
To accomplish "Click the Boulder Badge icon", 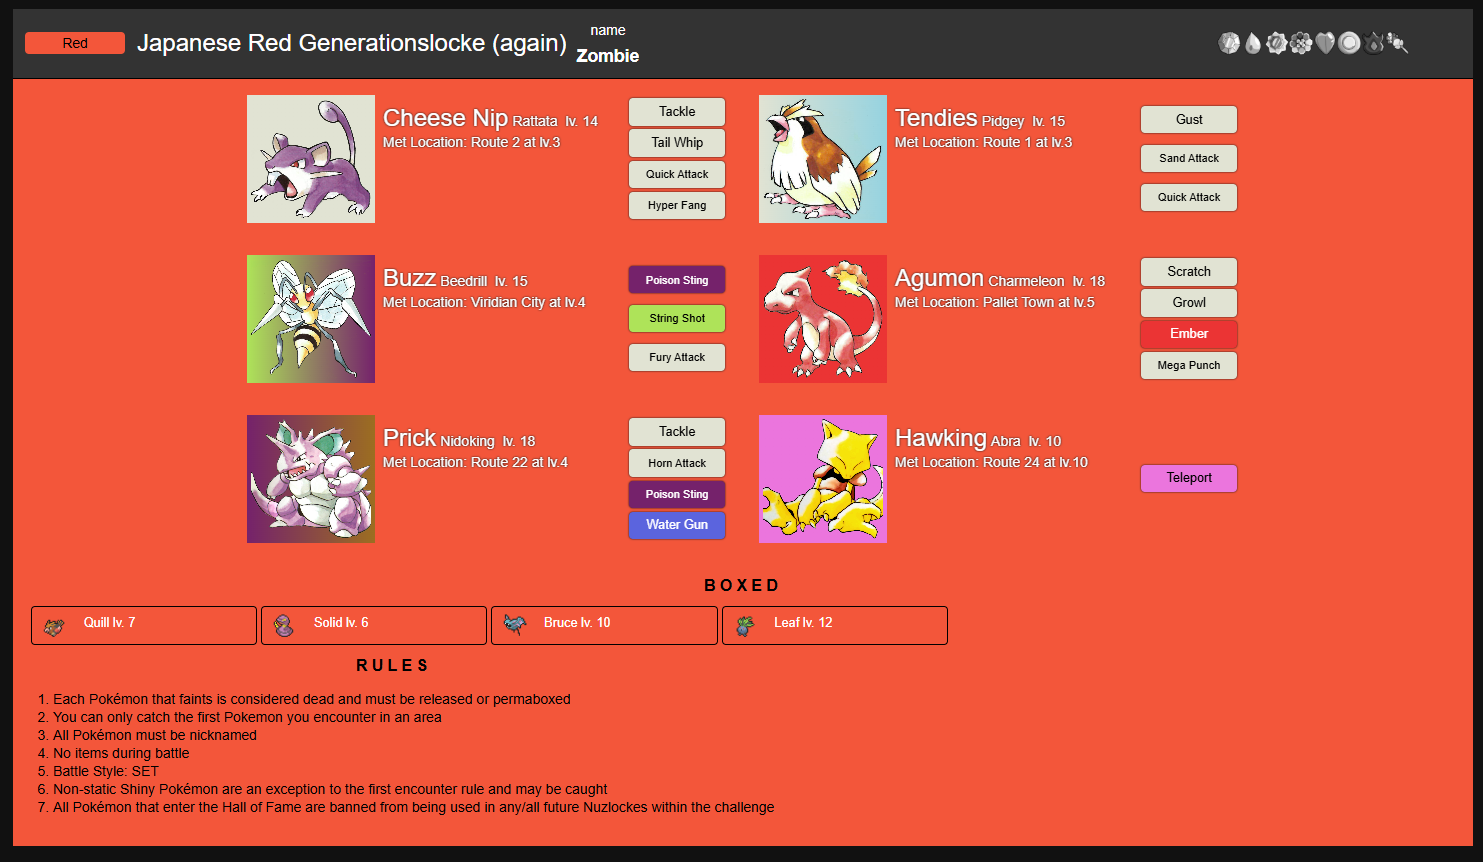I will [1229, 43].
